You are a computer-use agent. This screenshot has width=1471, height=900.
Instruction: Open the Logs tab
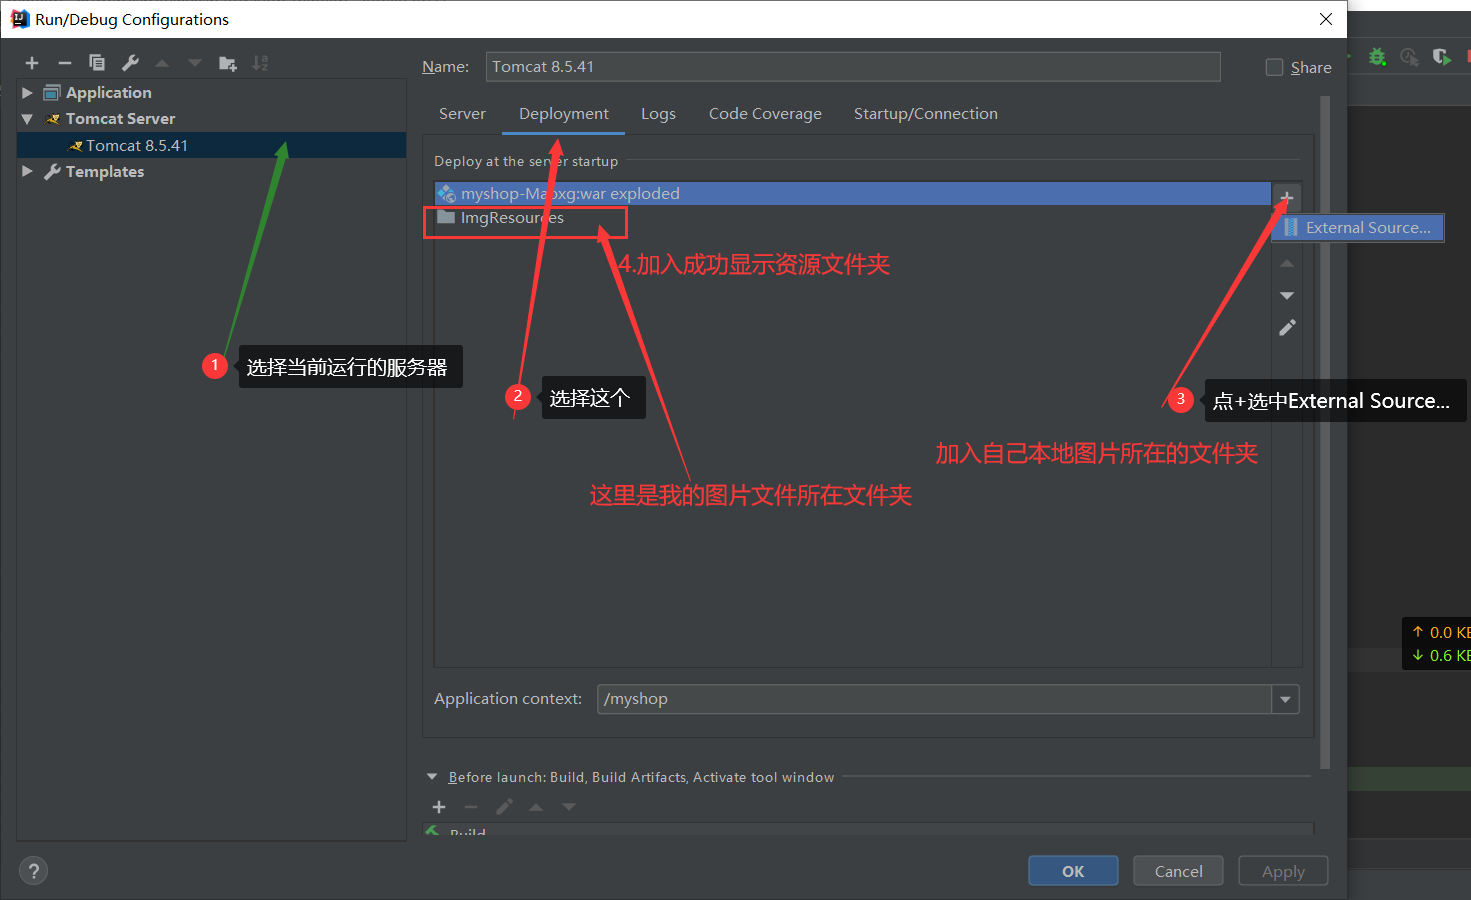(x=658, y=114)
